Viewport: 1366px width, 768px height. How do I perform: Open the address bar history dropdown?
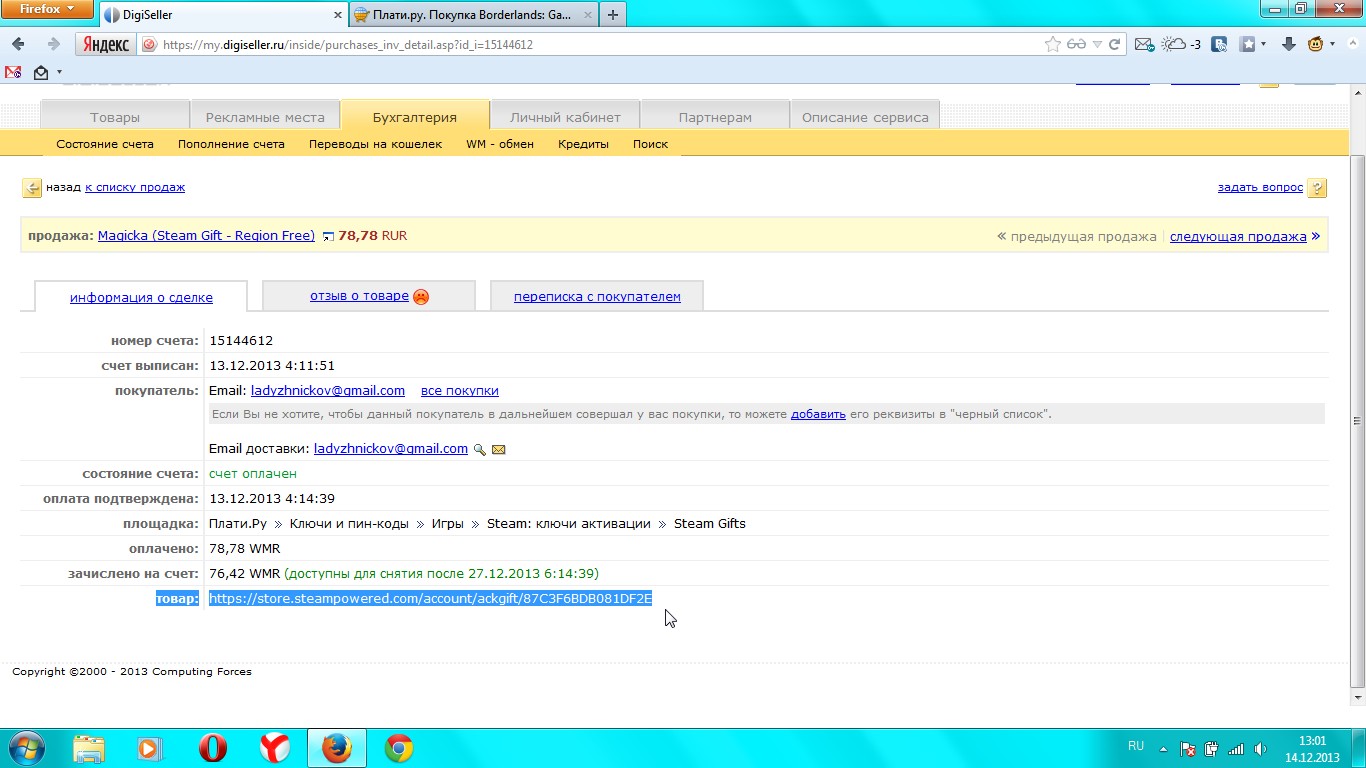pyautogui.click(x=1097, y=44)
